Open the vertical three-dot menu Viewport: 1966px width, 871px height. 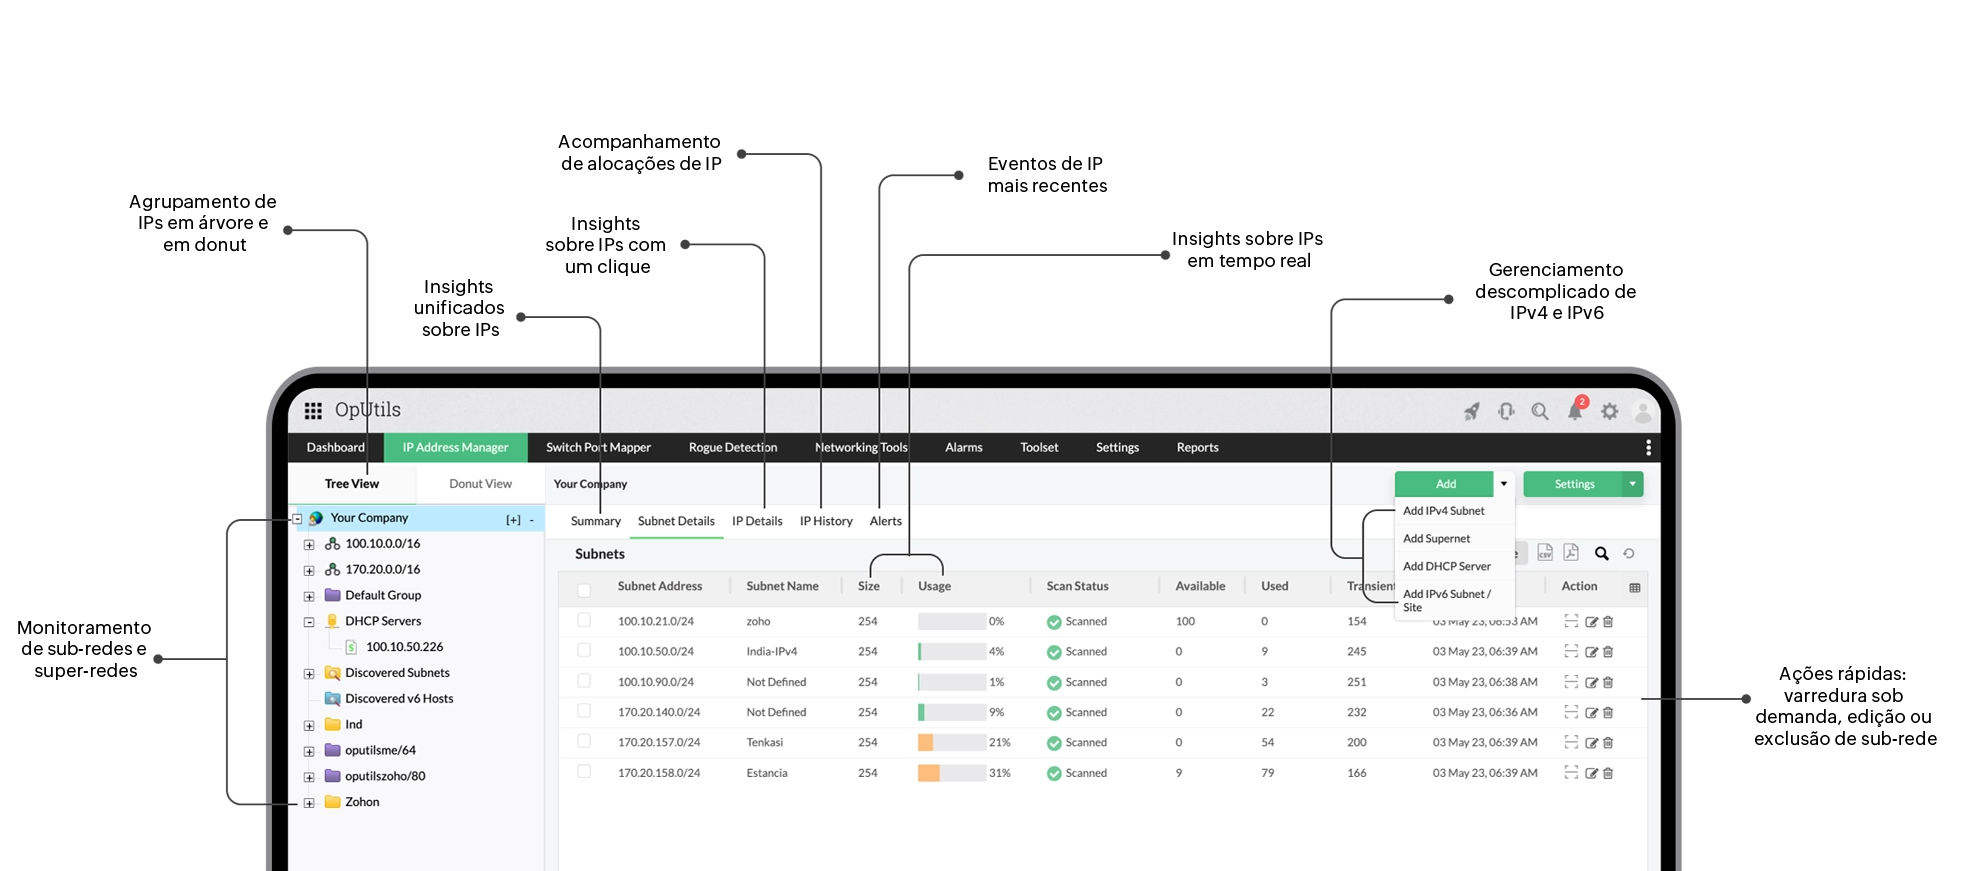[1648, 447]
